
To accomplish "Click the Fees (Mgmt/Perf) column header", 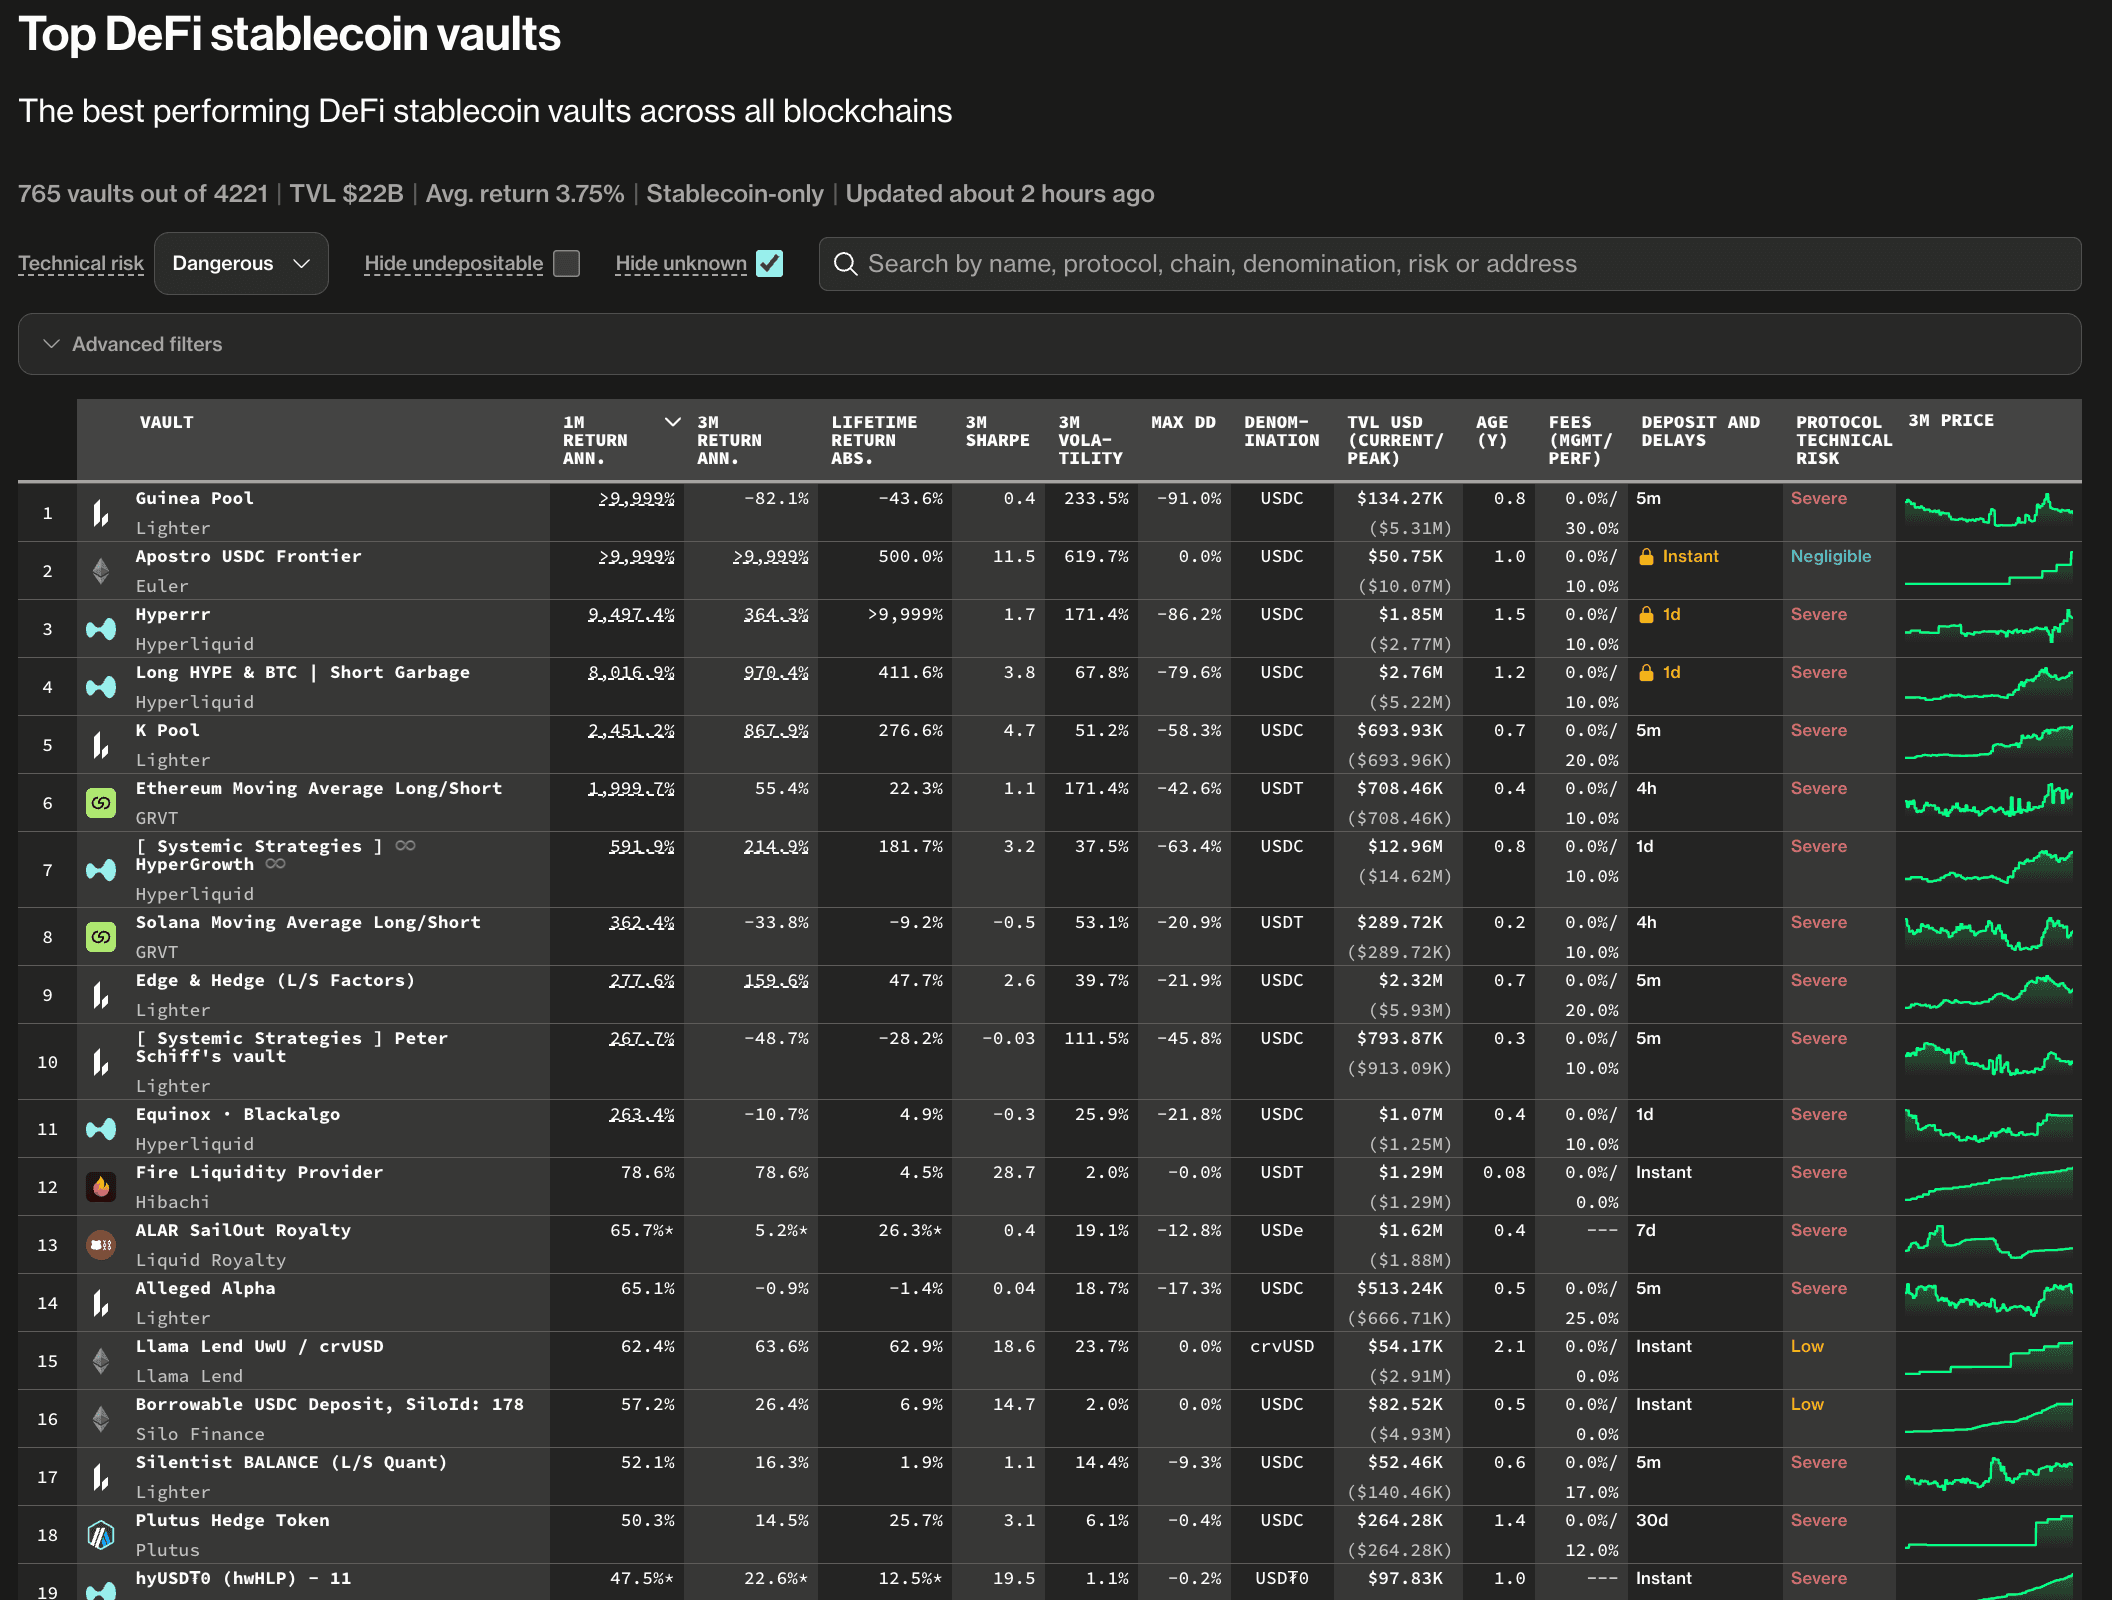I will click(x=1580, y=440).
